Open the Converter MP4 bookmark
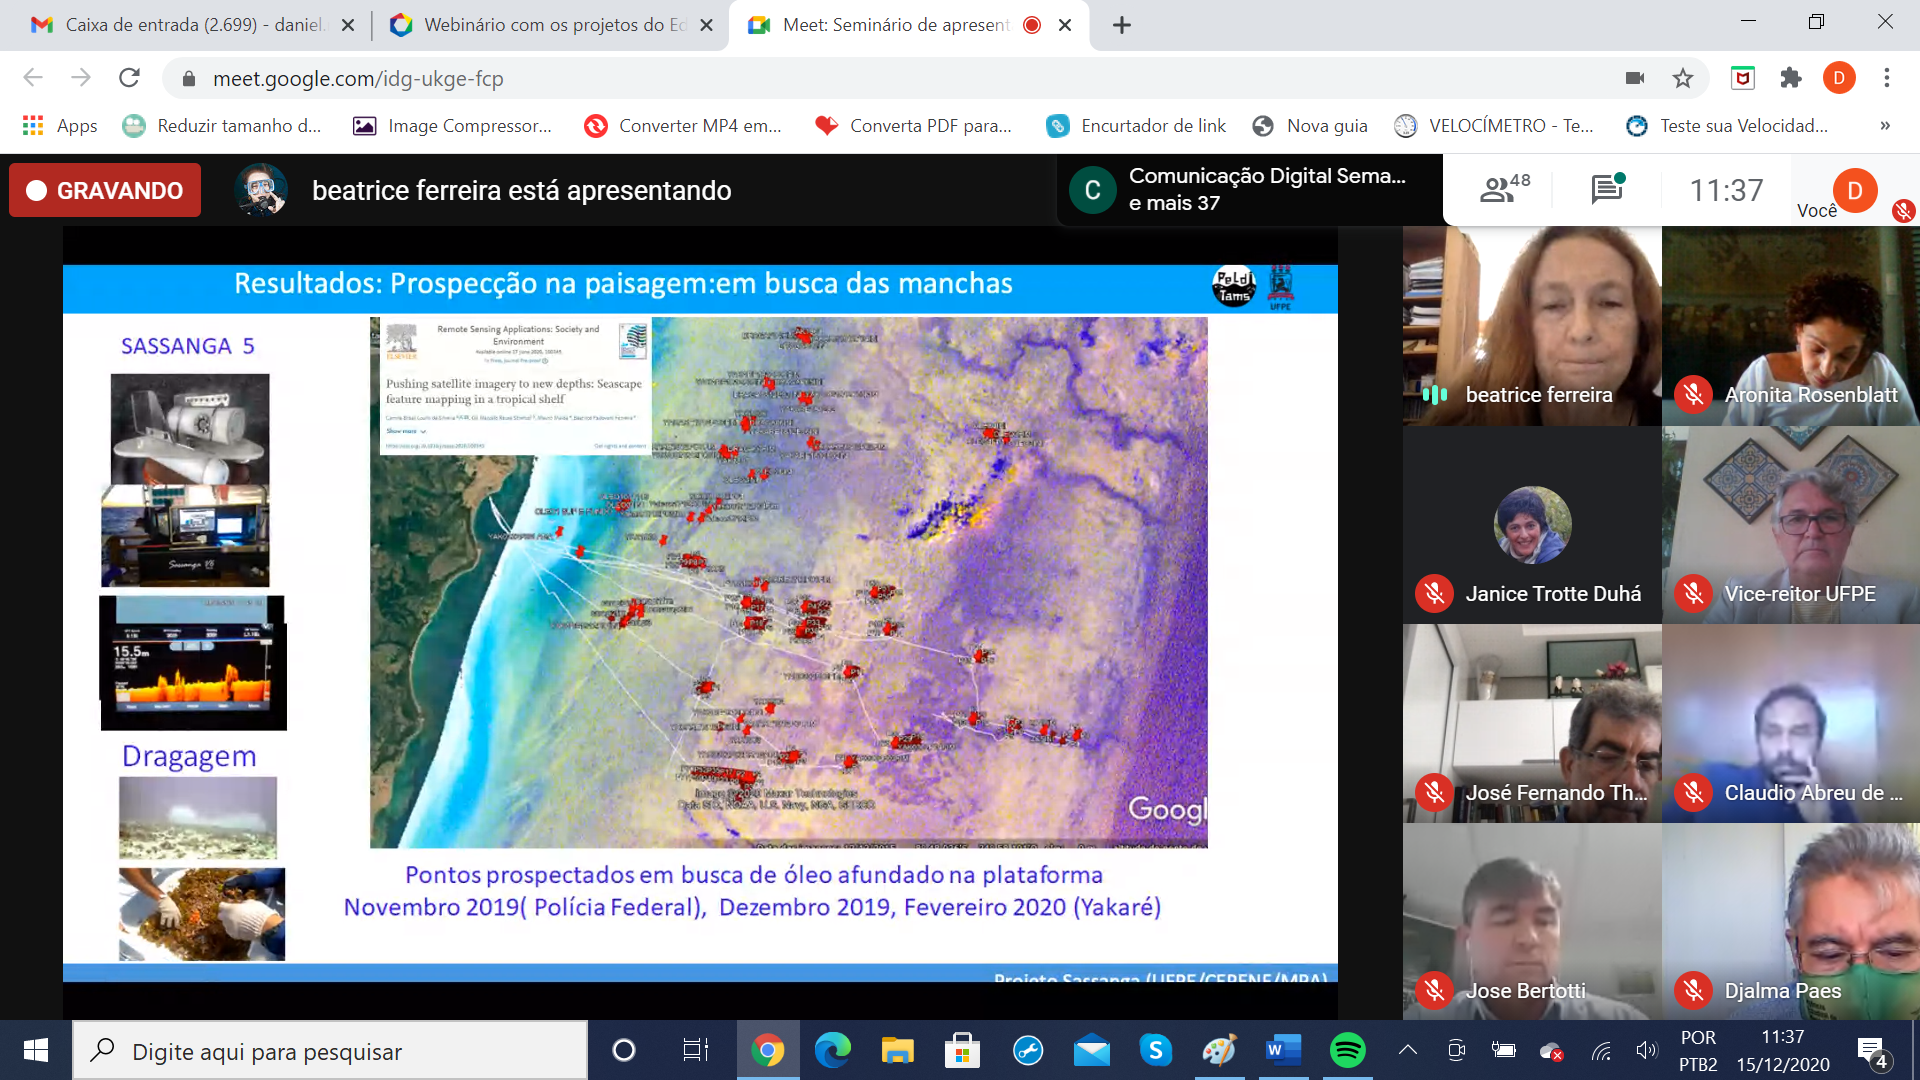The image size is (1920, 1080). [x=684, y=126]
